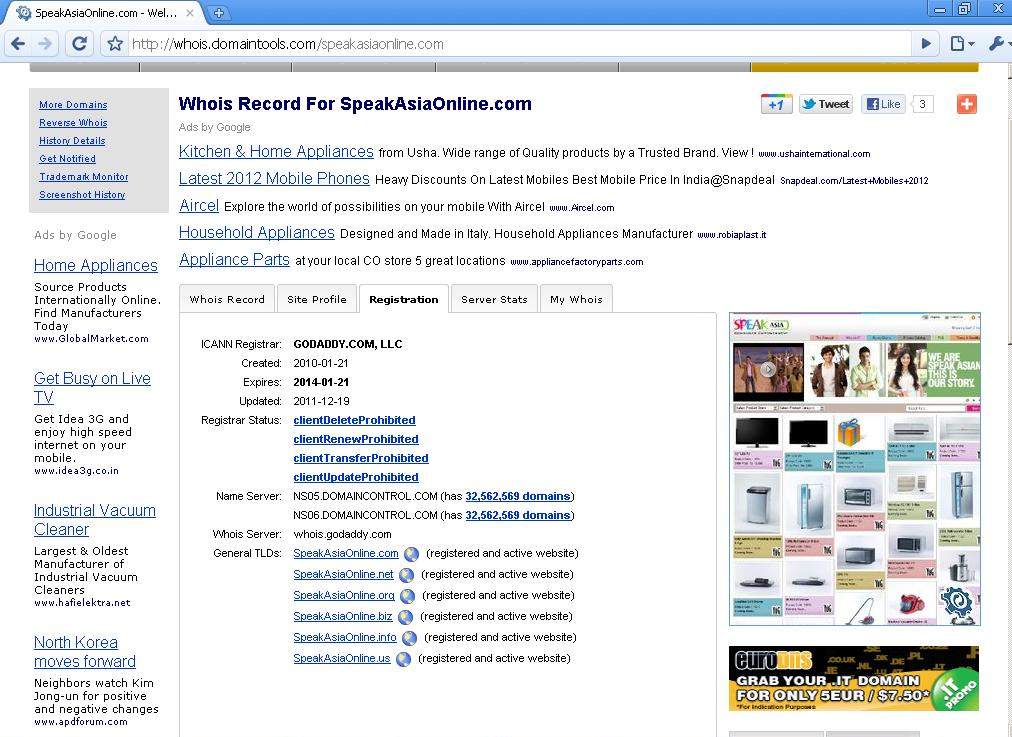Open NS05 name server's 32,562,569 domains link
The width and height of the screenshot is (1012, 737).
coord(518,496)
